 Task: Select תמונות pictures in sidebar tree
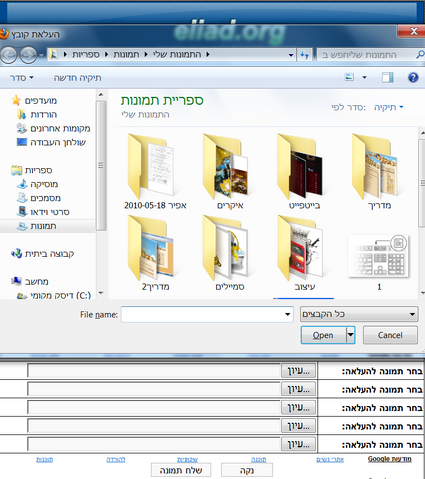click(x=37, y=226)
